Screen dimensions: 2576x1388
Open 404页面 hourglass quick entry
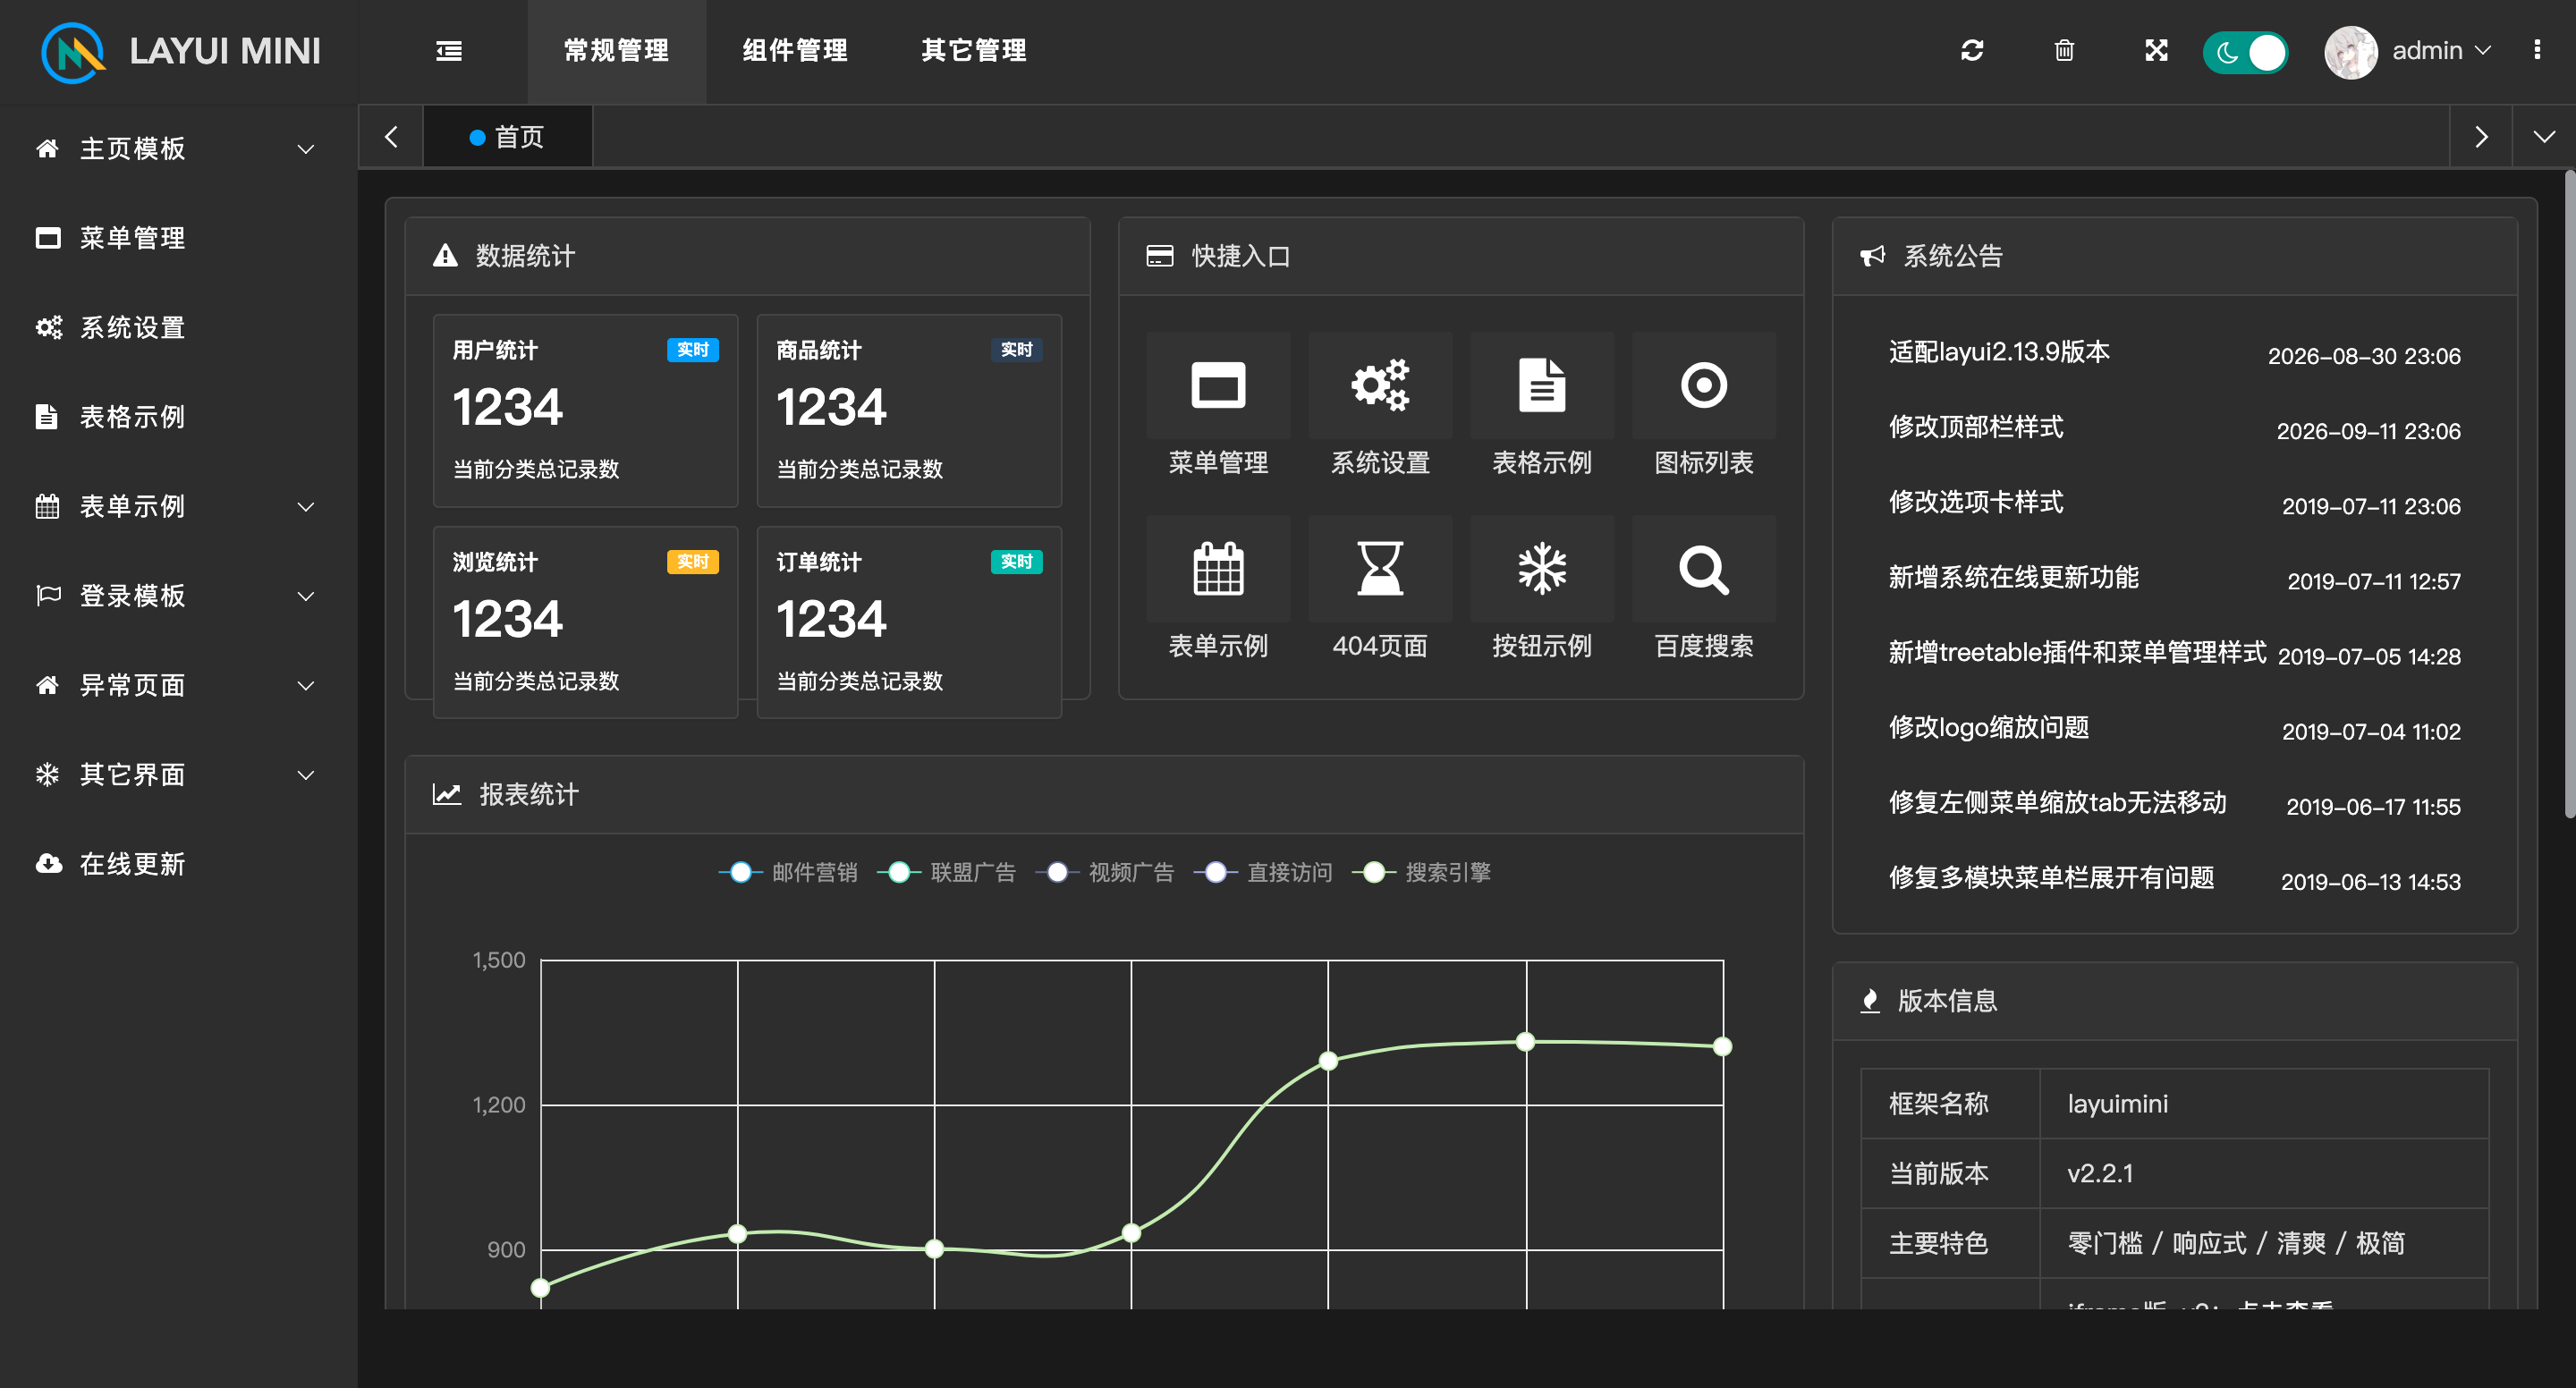coord(1380,568)
